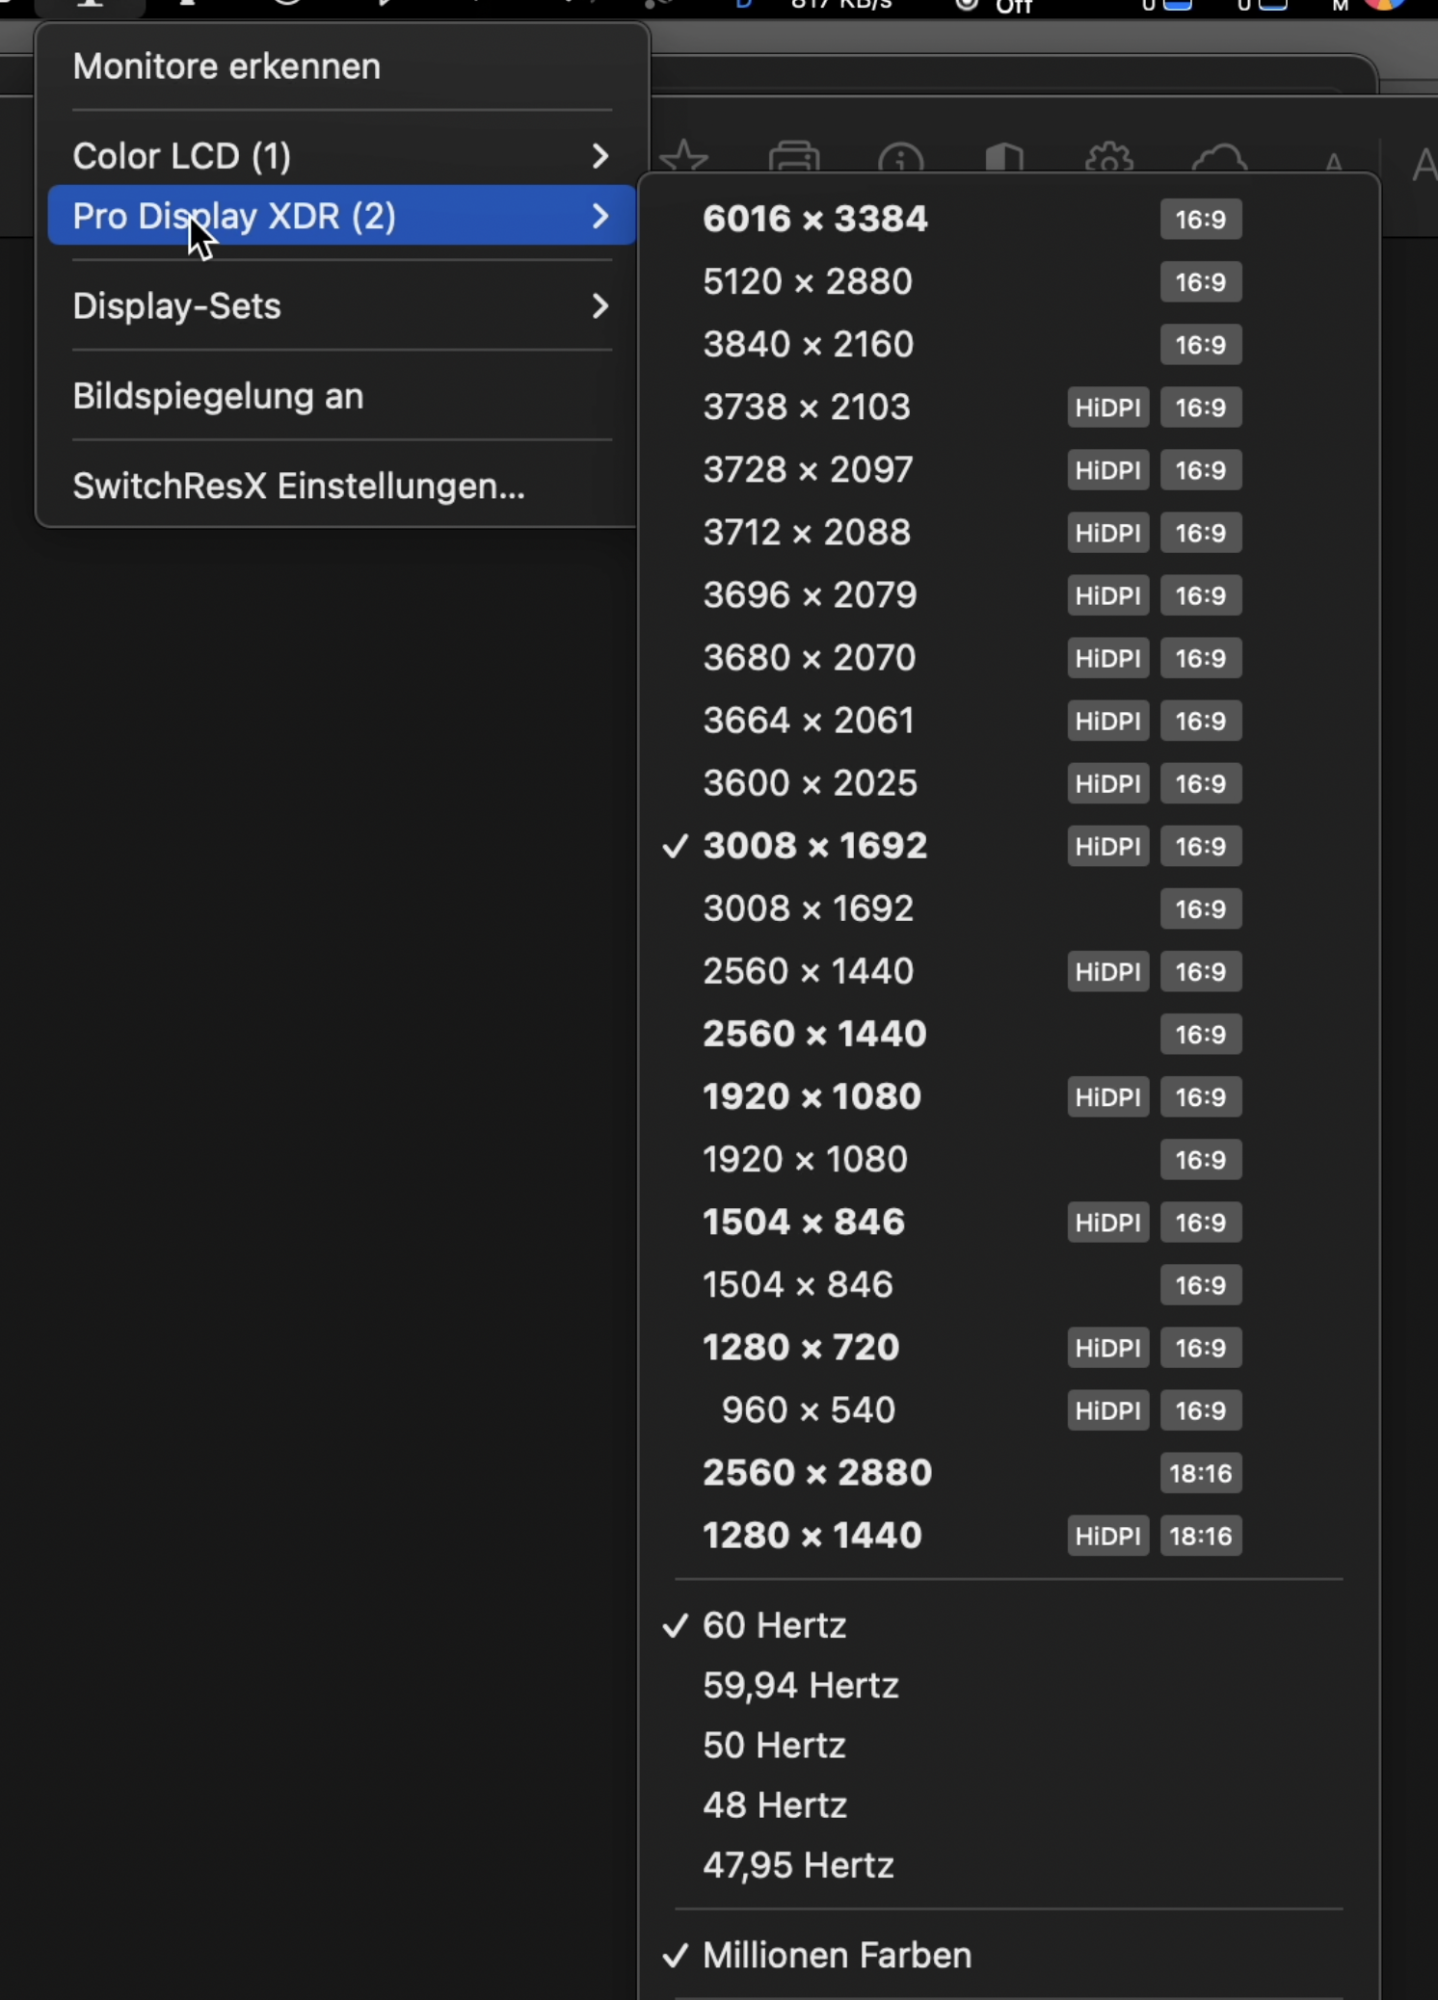Switch to 5120 × 2880 resolution
Viewport: 1438px width, 2000px height.
click(1008, 282)
